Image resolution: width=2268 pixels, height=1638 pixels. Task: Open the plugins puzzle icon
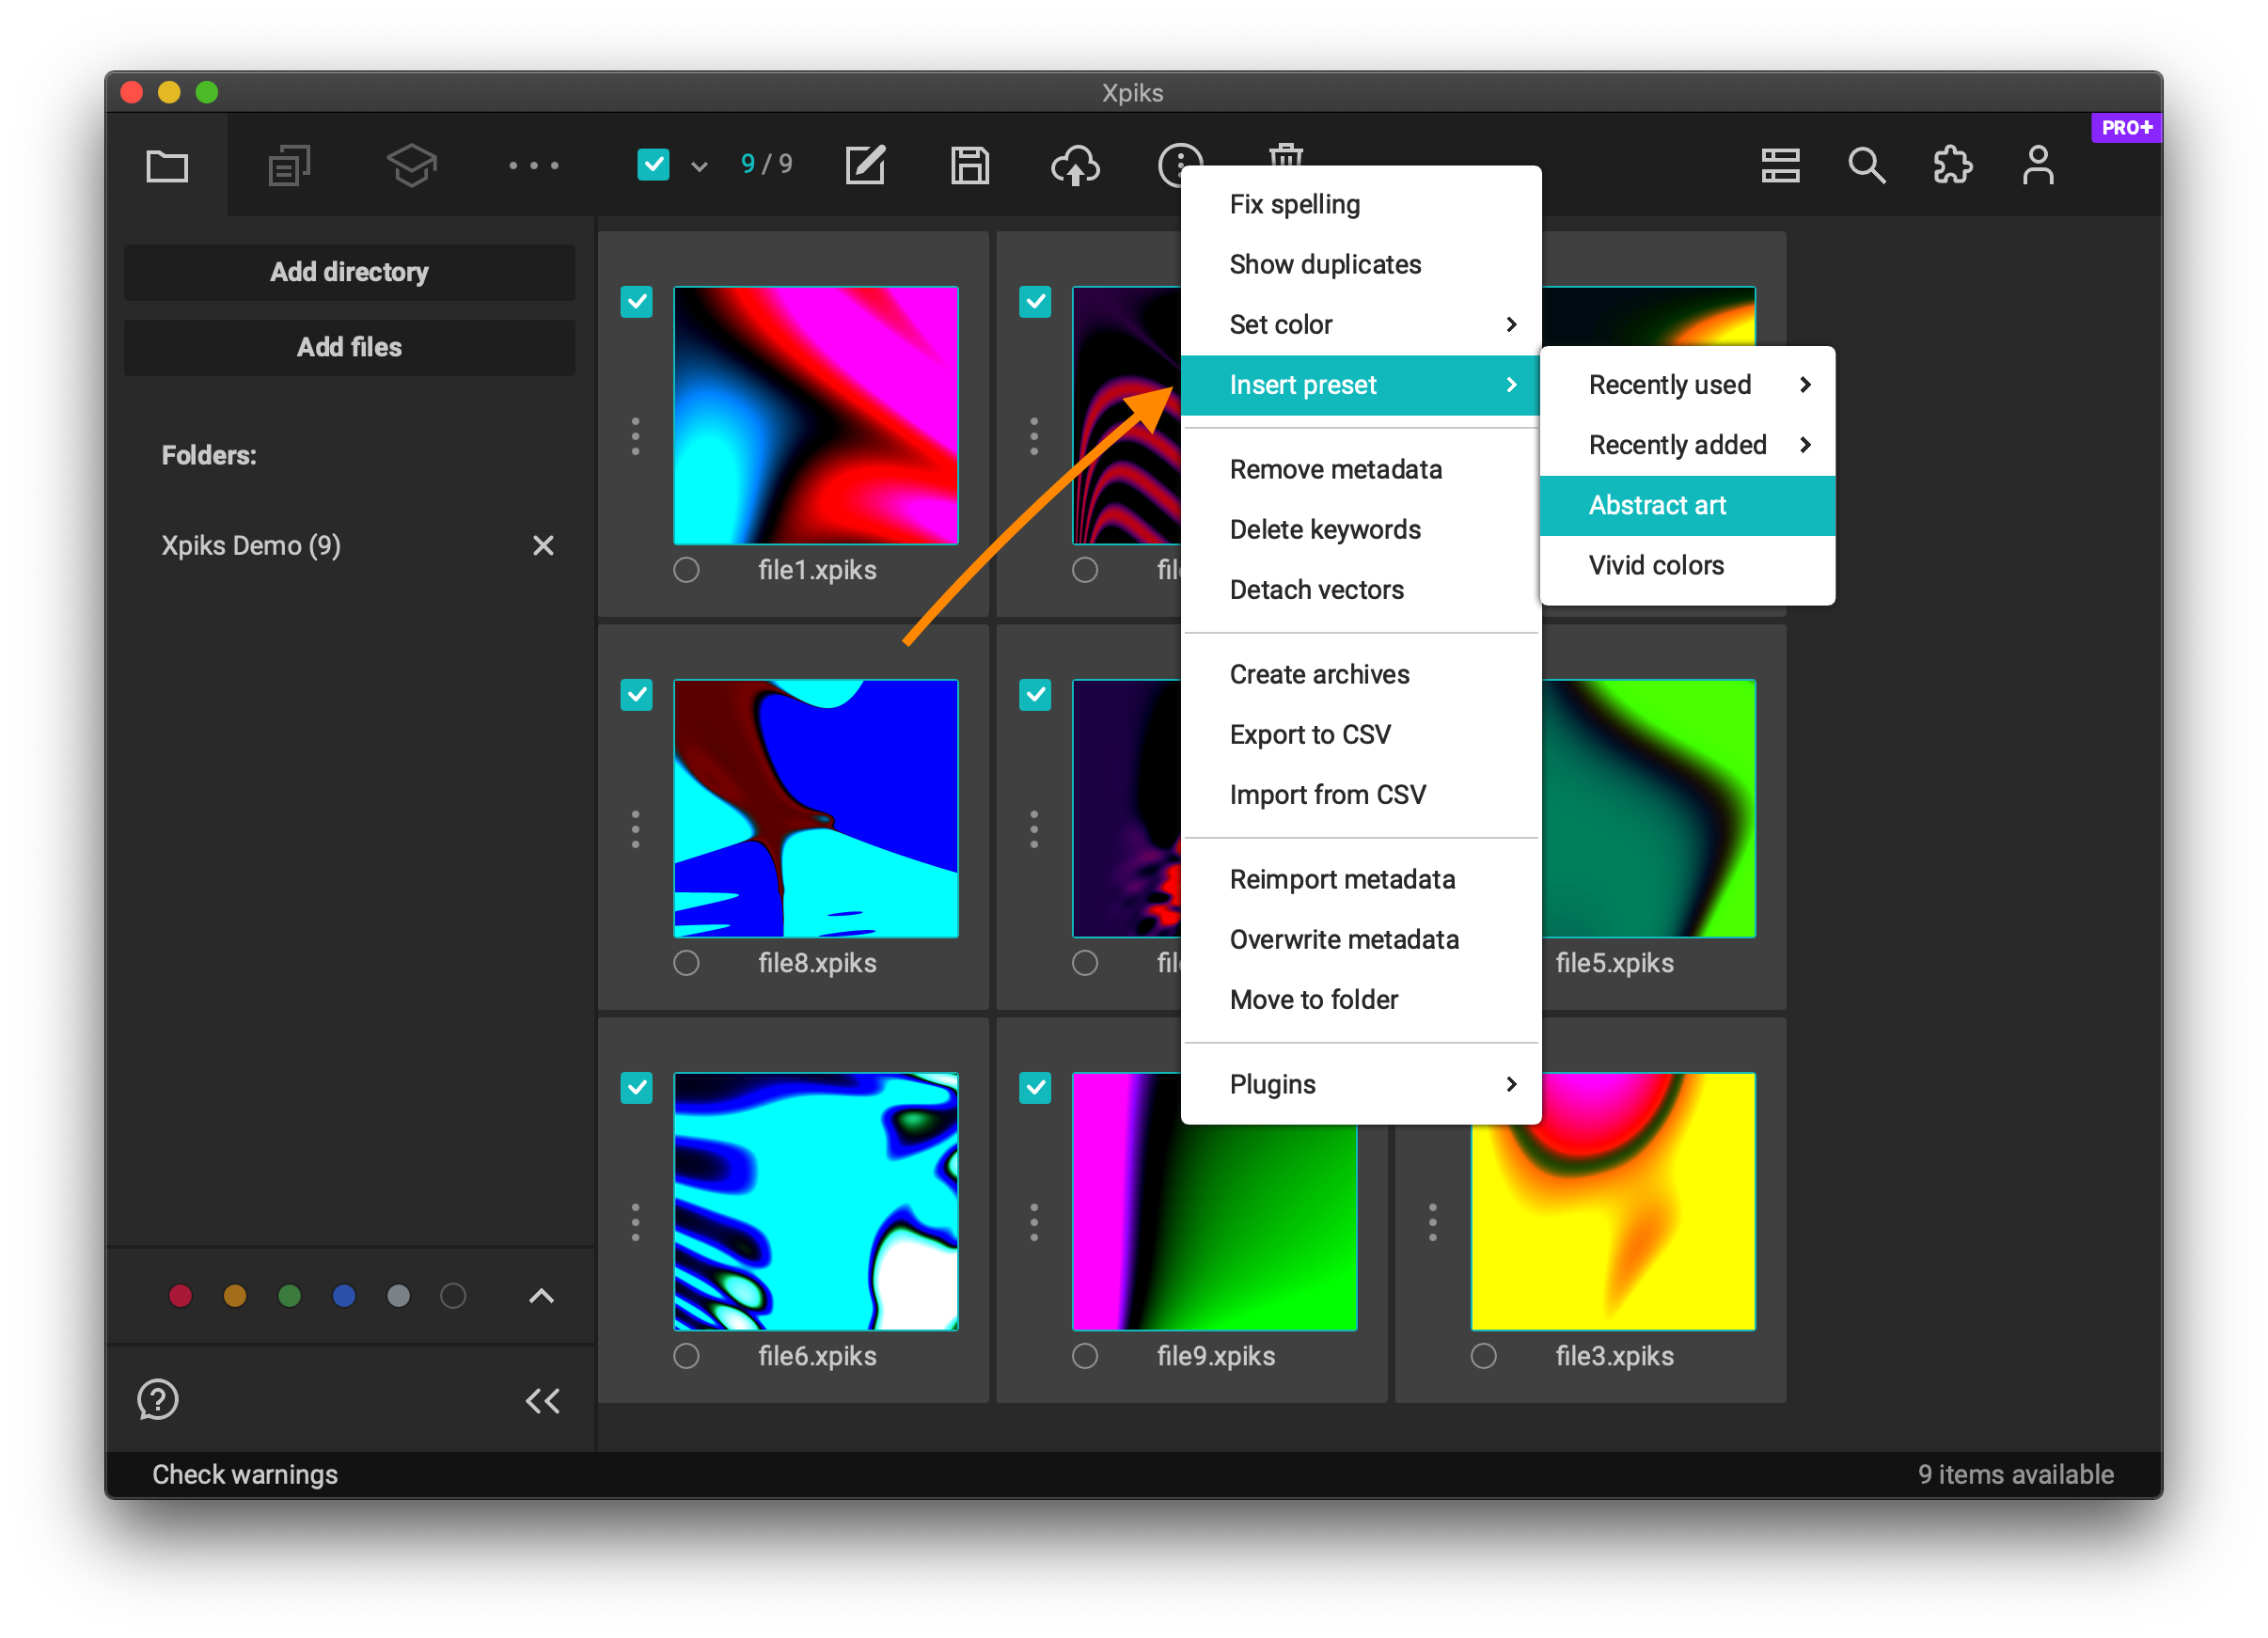(1951, 165)
